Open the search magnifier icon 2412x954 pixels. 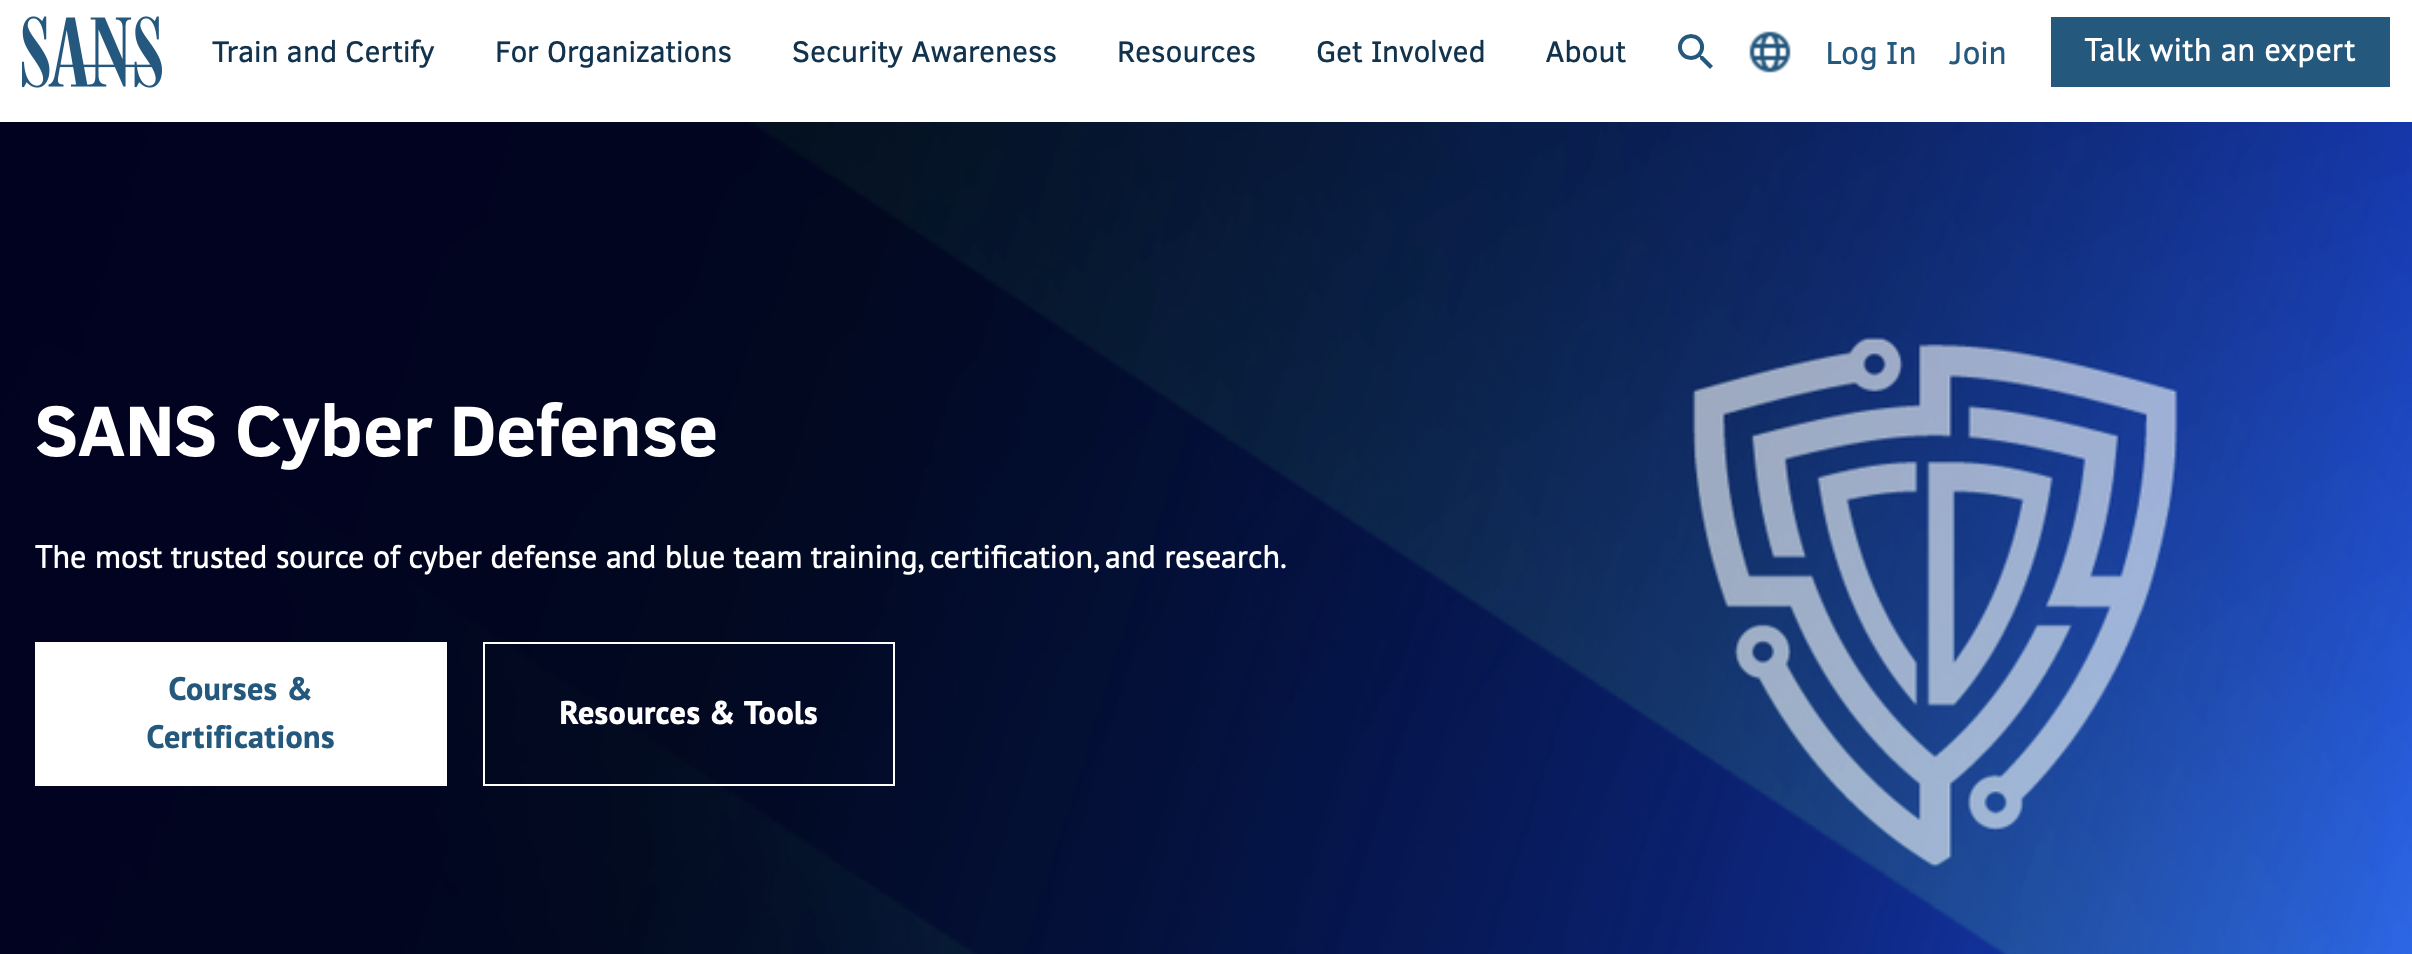(x=1694, y=51)
